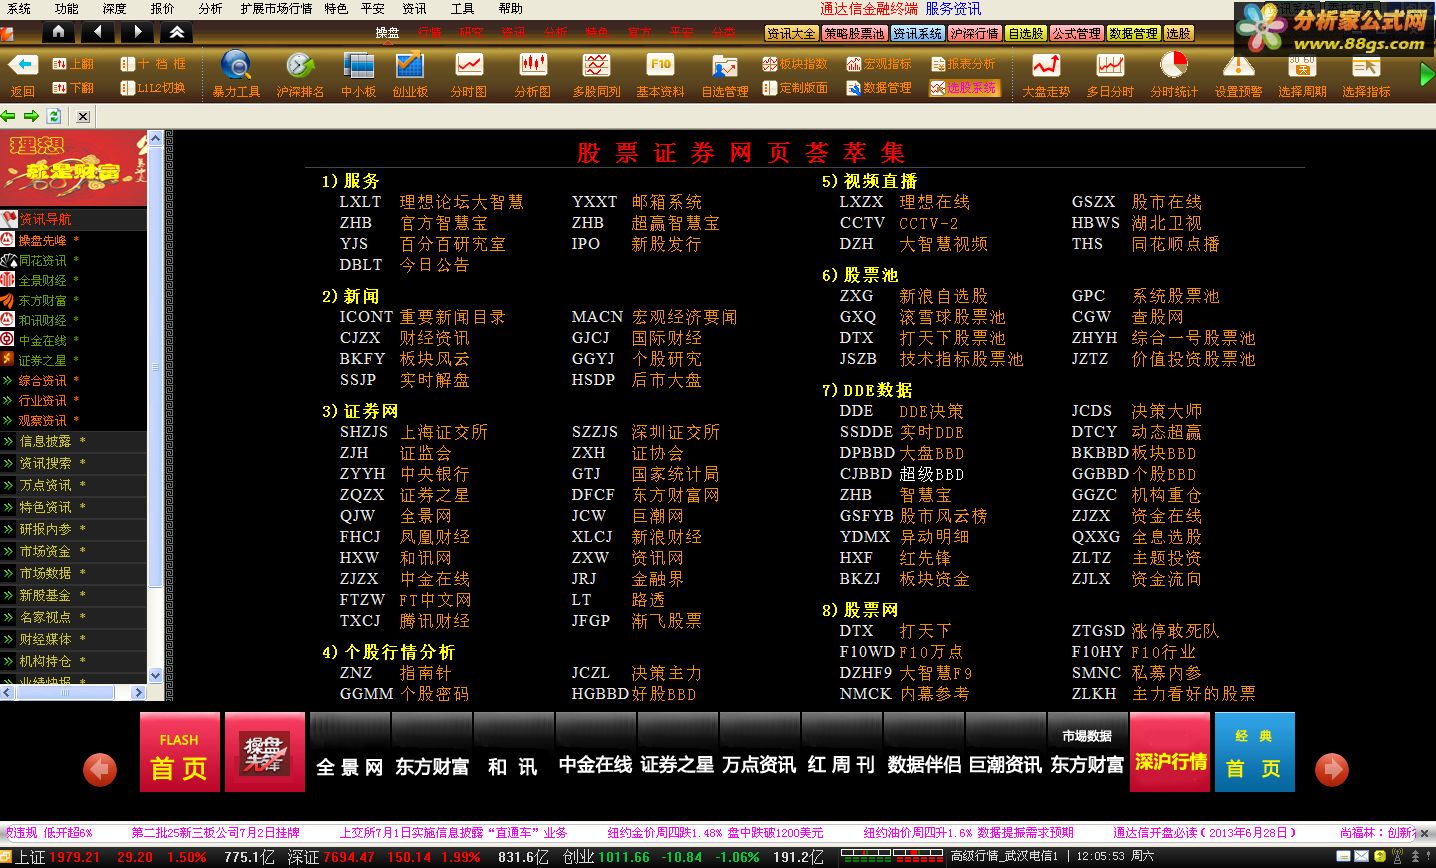Click 下翻 toolbar item
The width and height of the screenshot is (1436, 868).
point(73,88)
